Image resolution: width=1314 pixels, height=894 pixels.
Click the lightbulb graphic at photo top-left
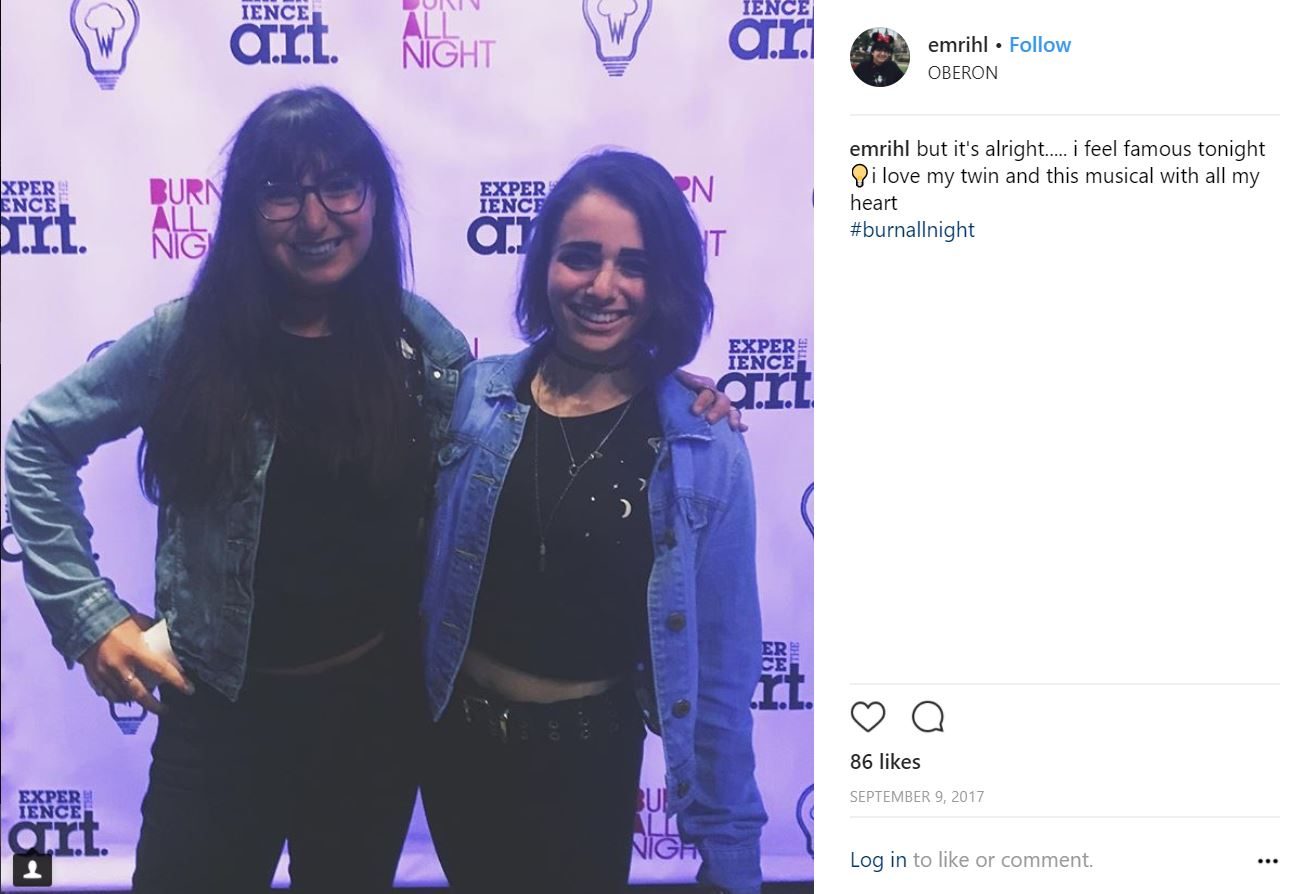105,42
